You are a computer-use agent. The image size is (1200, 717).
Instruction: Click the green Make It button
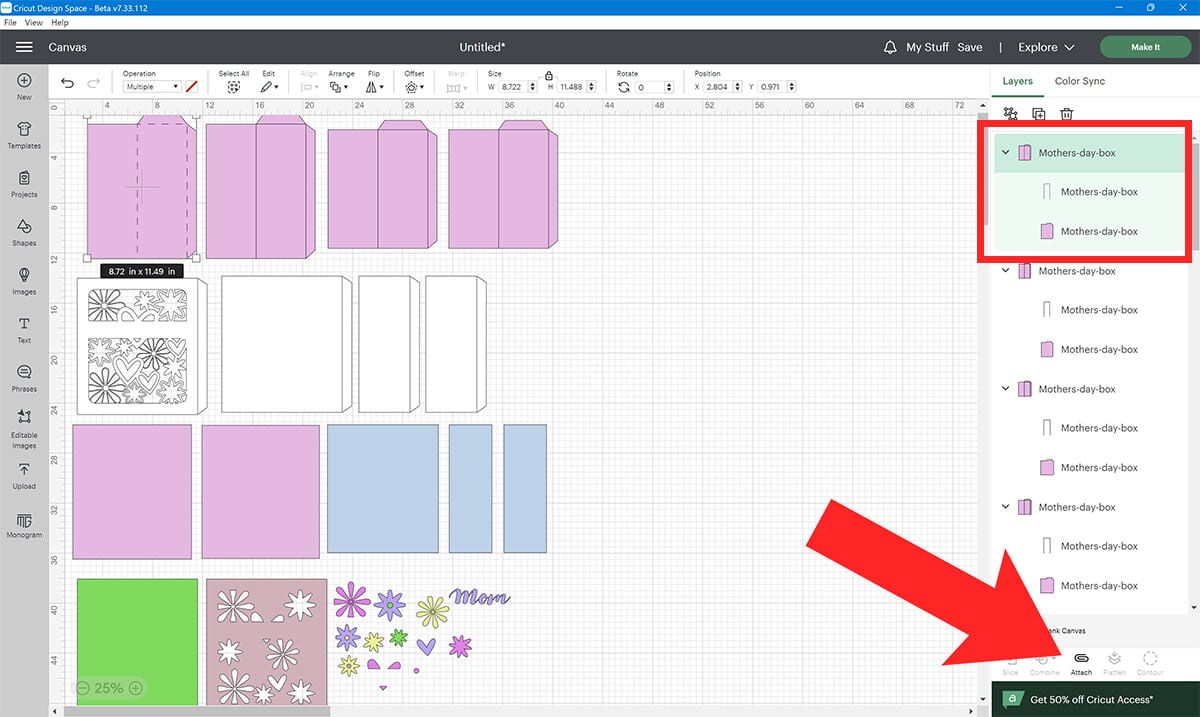coord(1145,47)
